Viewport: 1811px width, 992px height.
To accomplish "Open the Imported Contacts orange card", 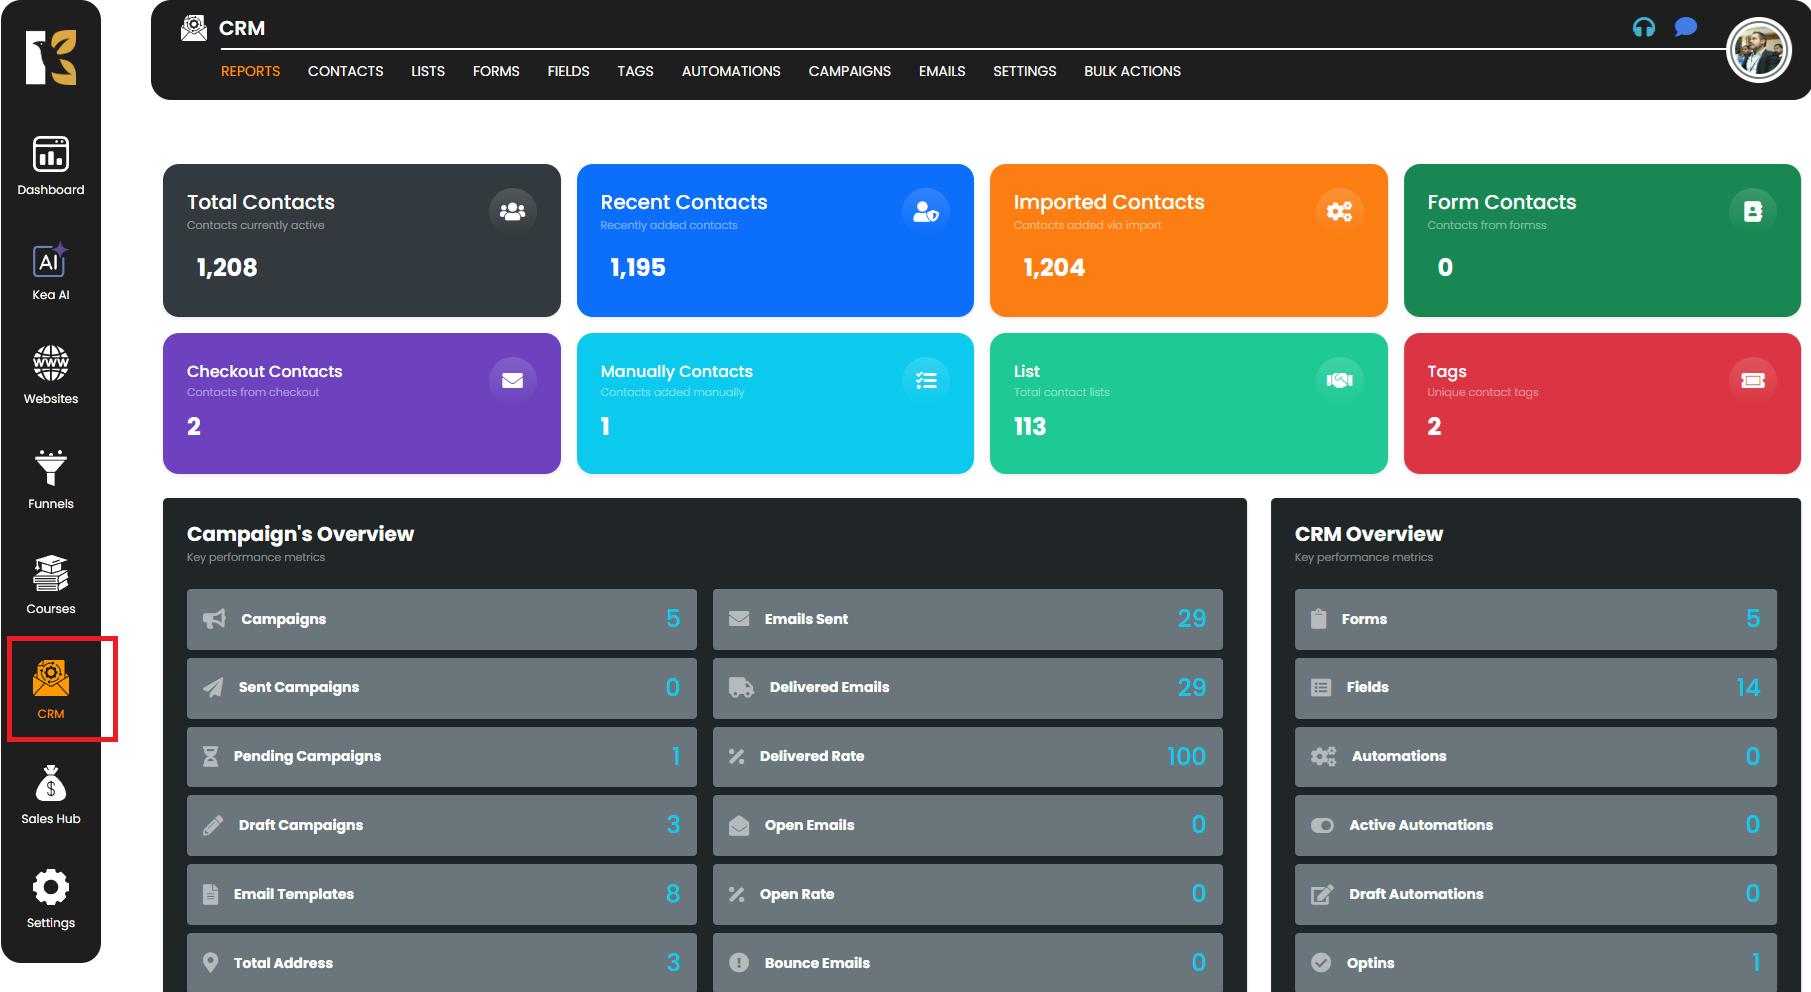I will click(1188, 240).
